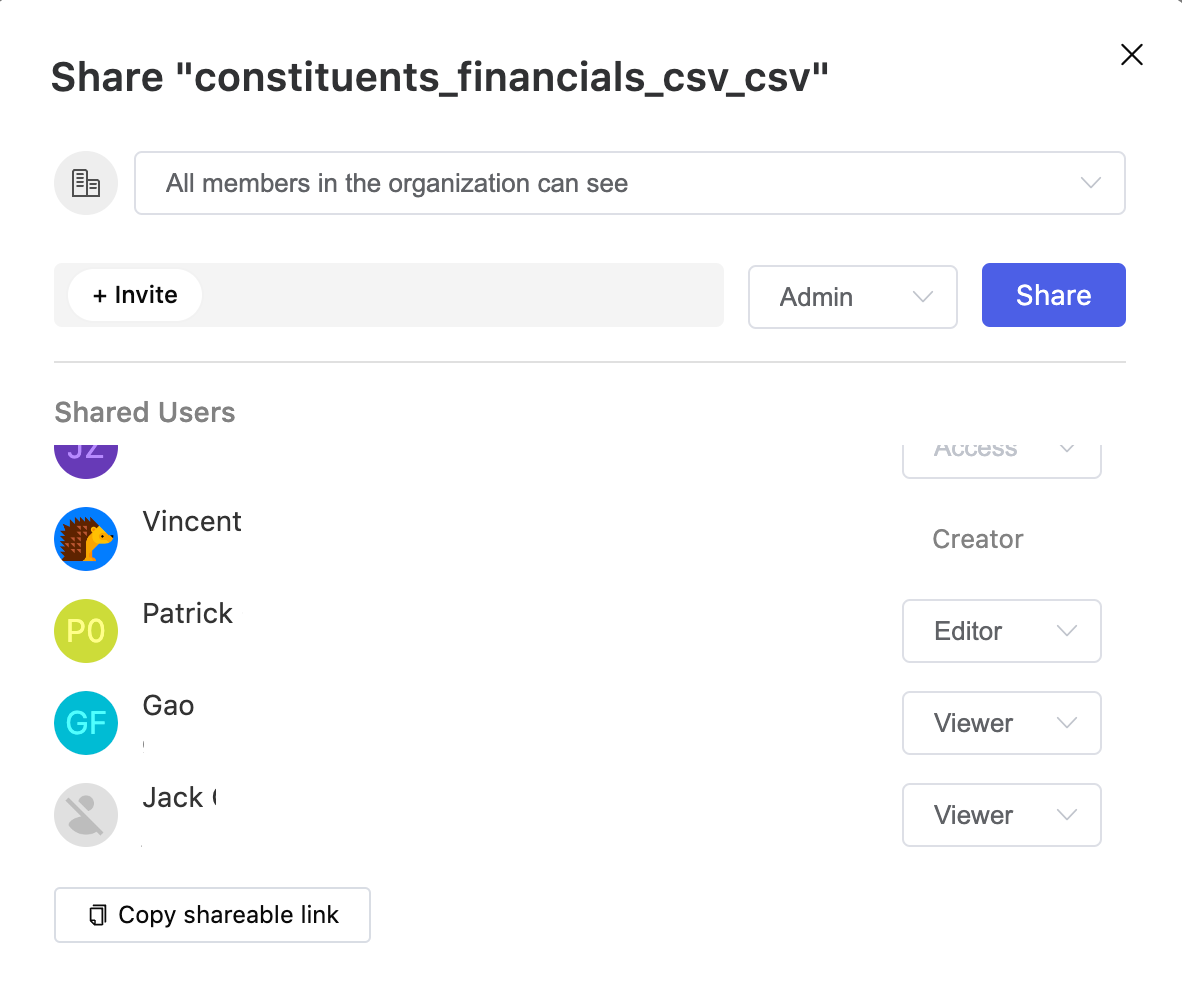Click Gao's teal GF avatar
The image size is (1182, 998).
[86, 723]
